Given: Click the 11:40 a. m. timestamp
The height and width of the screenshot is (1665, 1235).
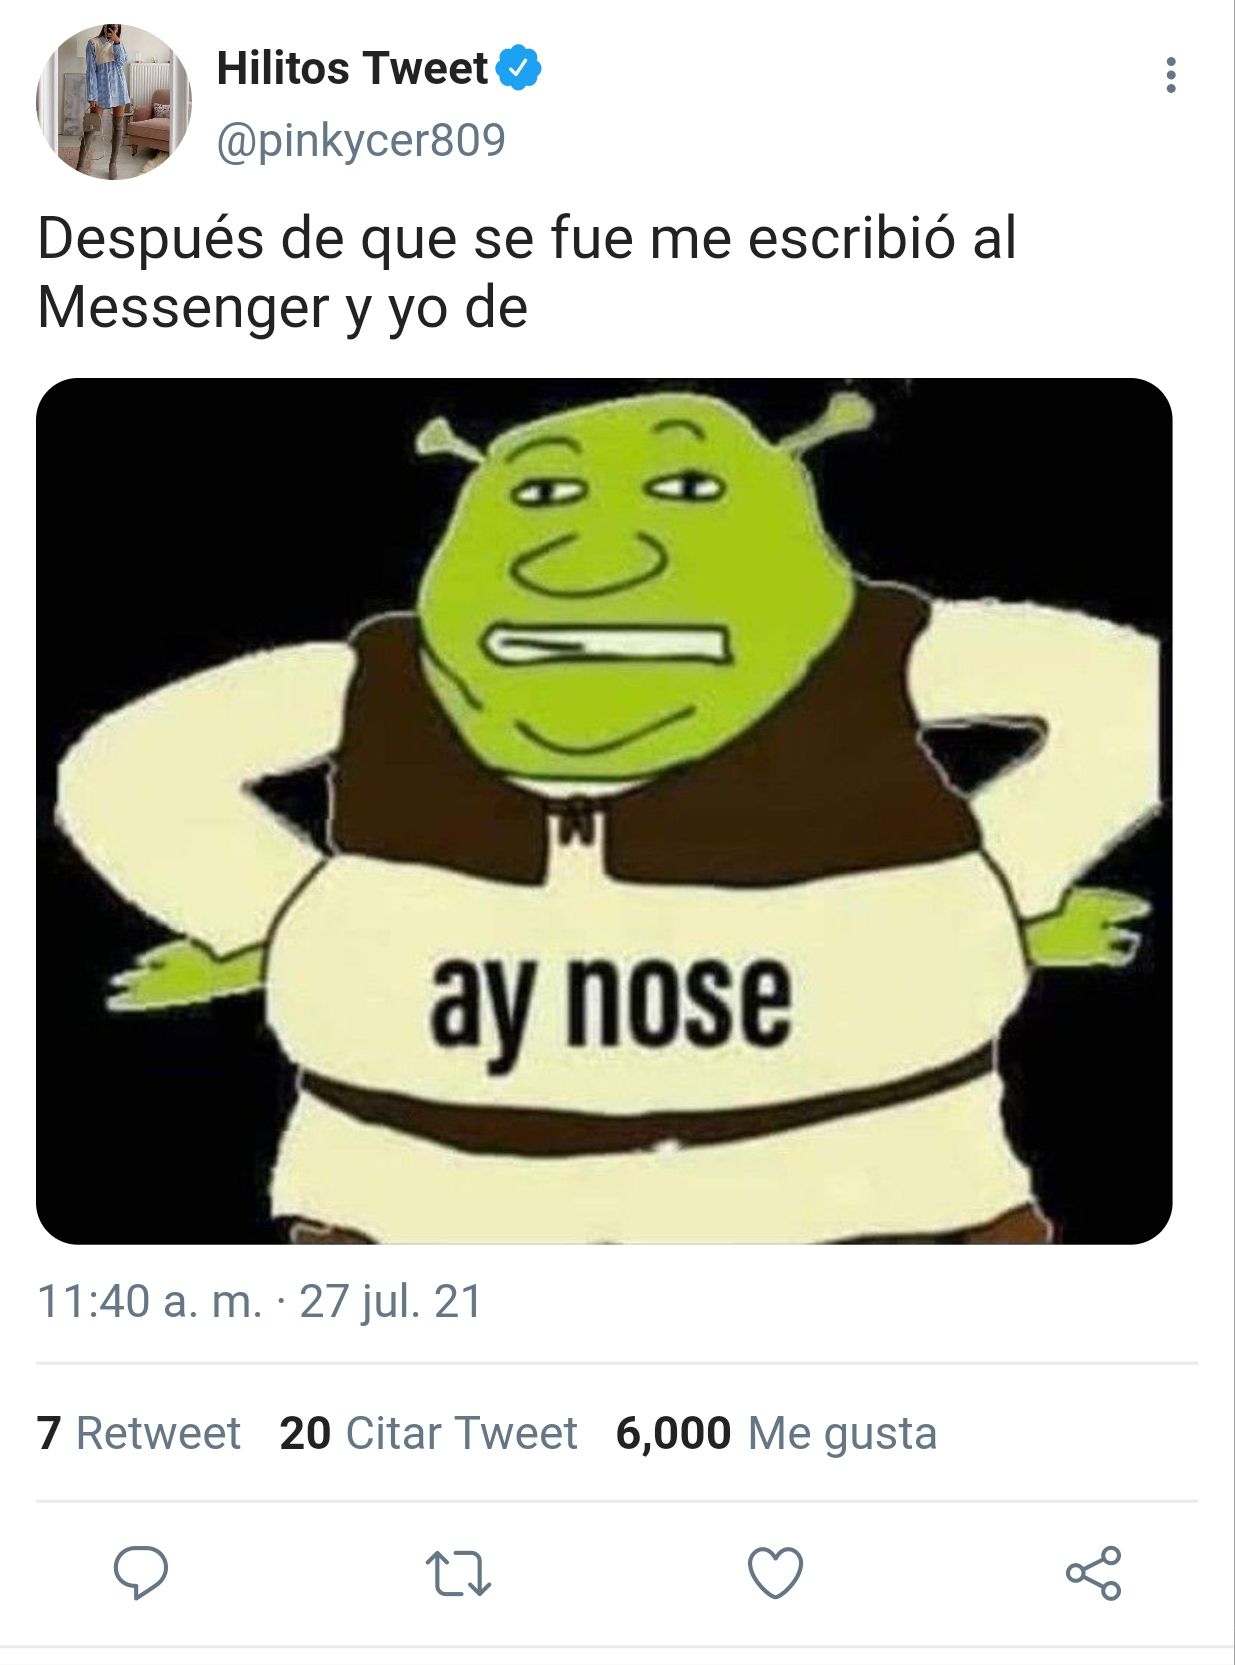Looking at the screenshot, I should click(149, 1301).
